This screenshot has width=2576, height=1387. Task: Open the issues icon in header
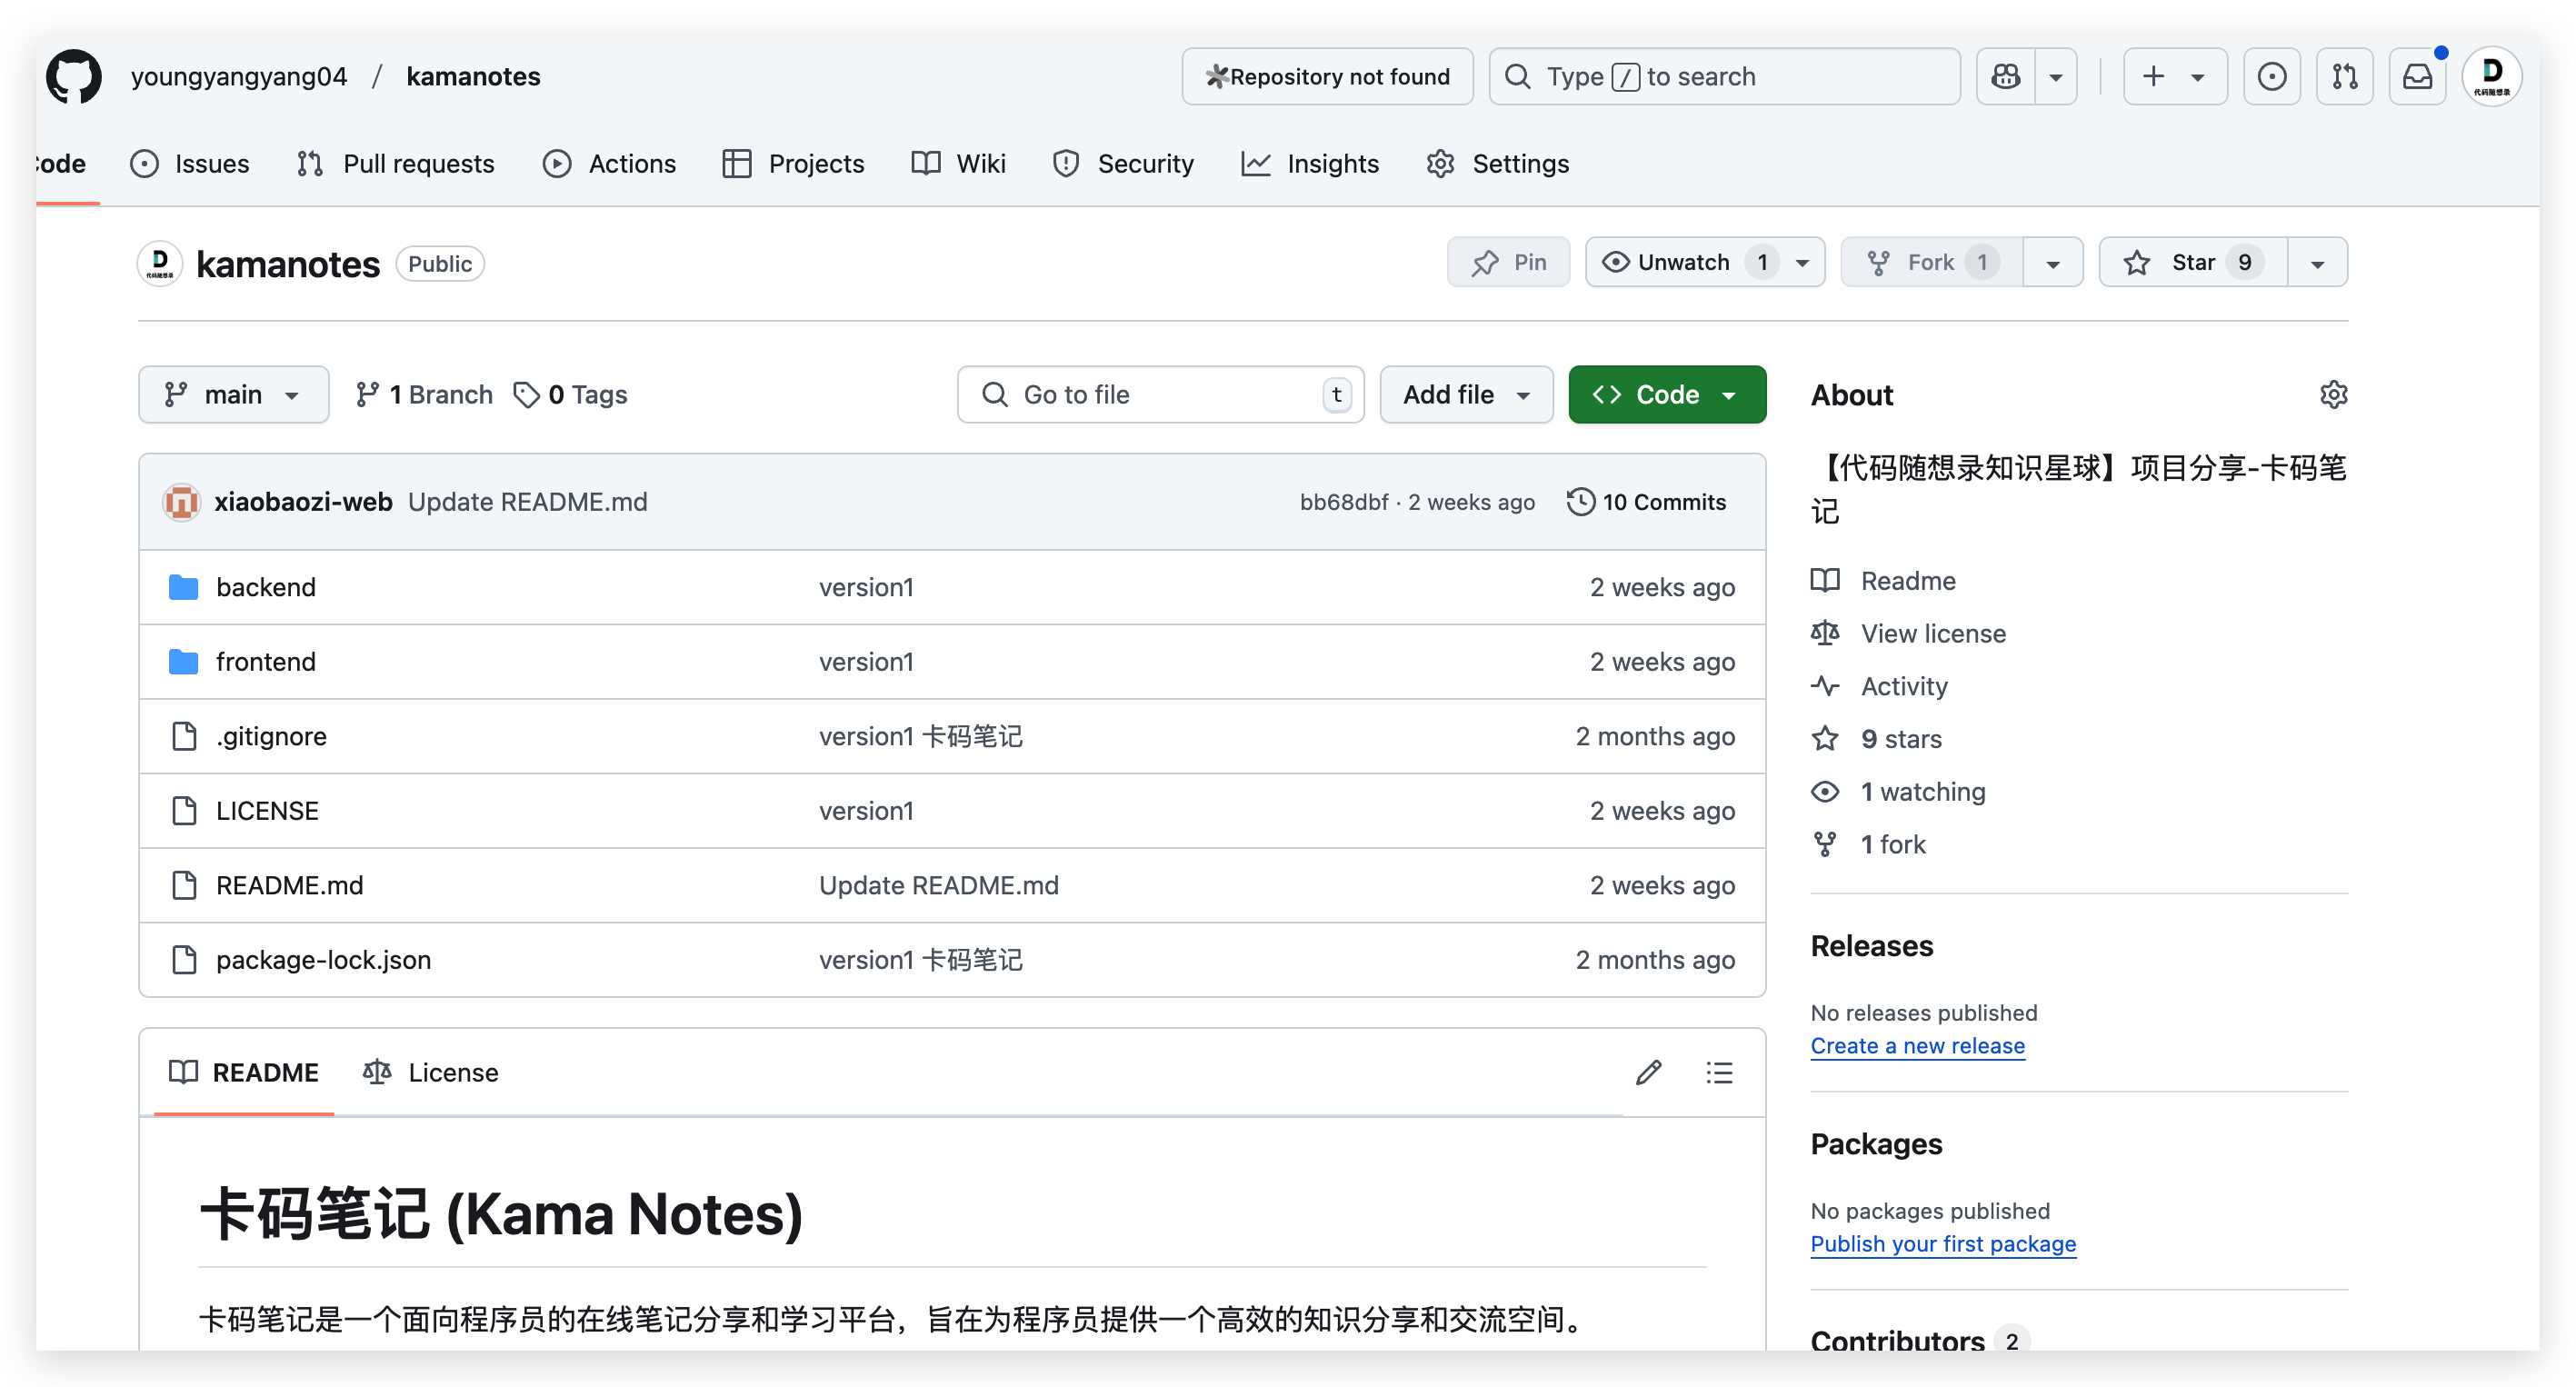click(2271, 76)
